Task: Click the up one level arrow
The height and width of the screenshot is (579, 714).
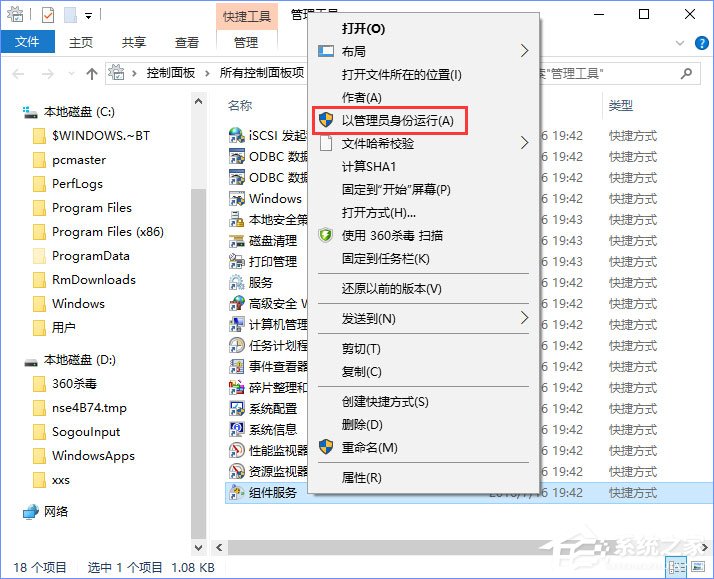Action: (92, 73)
